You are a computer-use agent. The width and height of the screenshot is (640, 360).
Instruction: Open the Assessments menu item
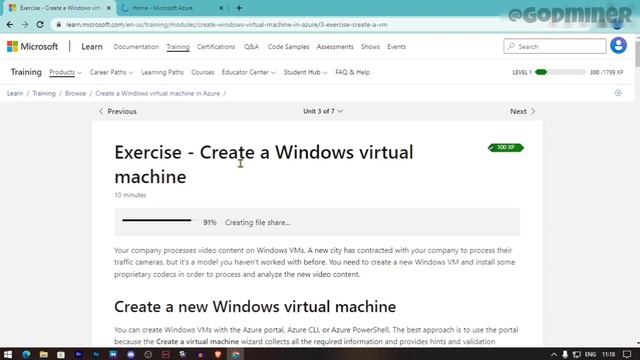coord(335,47)
